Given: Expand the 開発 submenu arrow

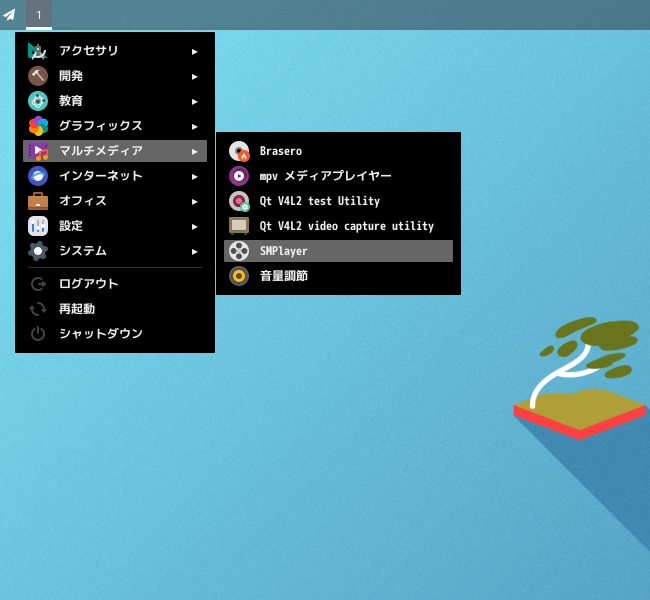Looking at the screenshot, I should point(194,77).
